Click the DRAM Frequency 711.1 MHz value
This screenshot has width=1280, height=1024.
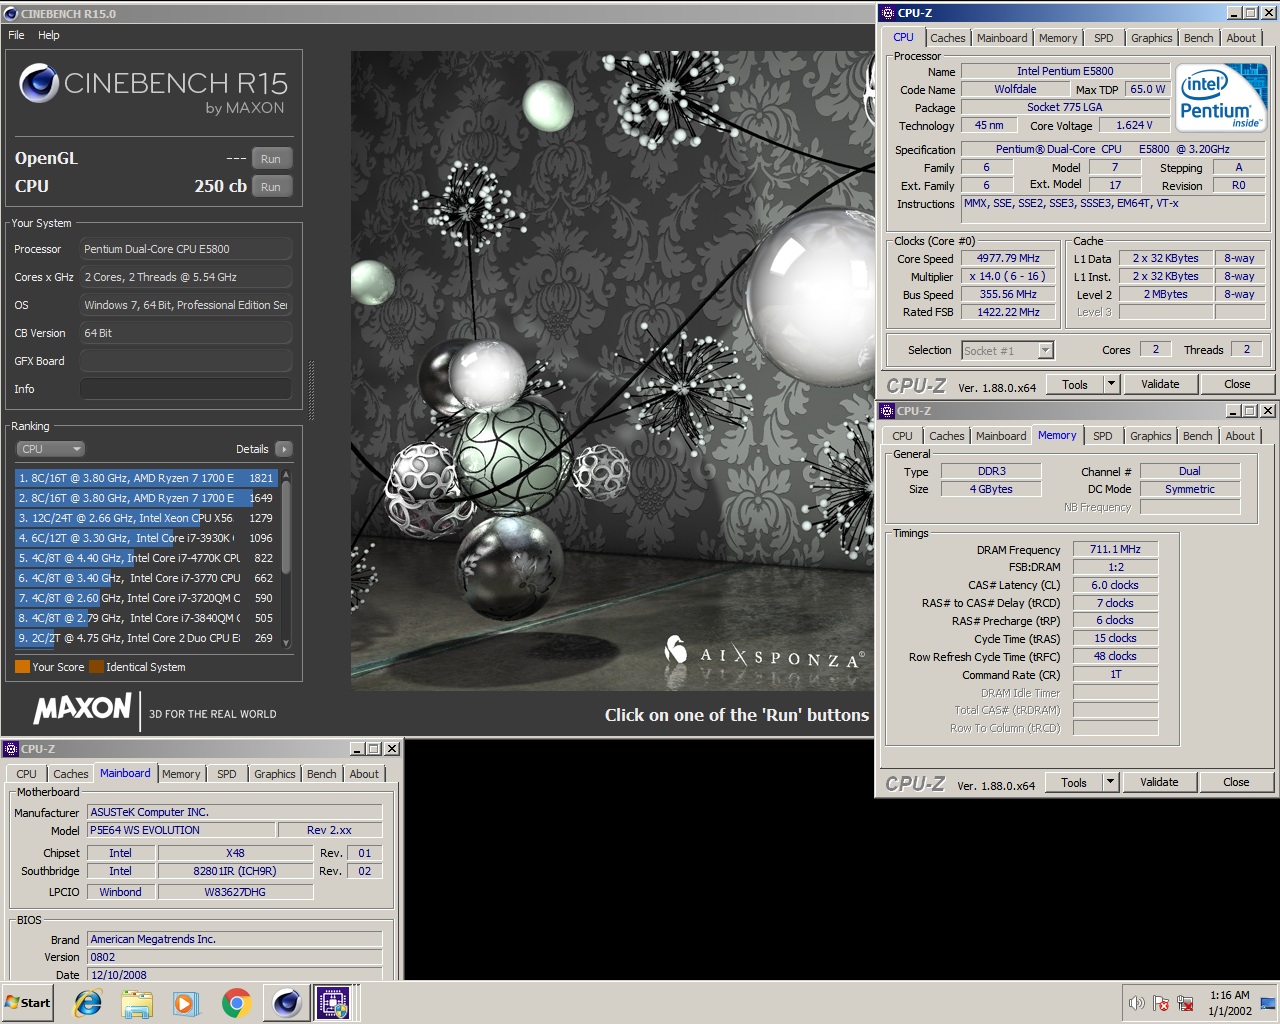tap(1116, 549)
